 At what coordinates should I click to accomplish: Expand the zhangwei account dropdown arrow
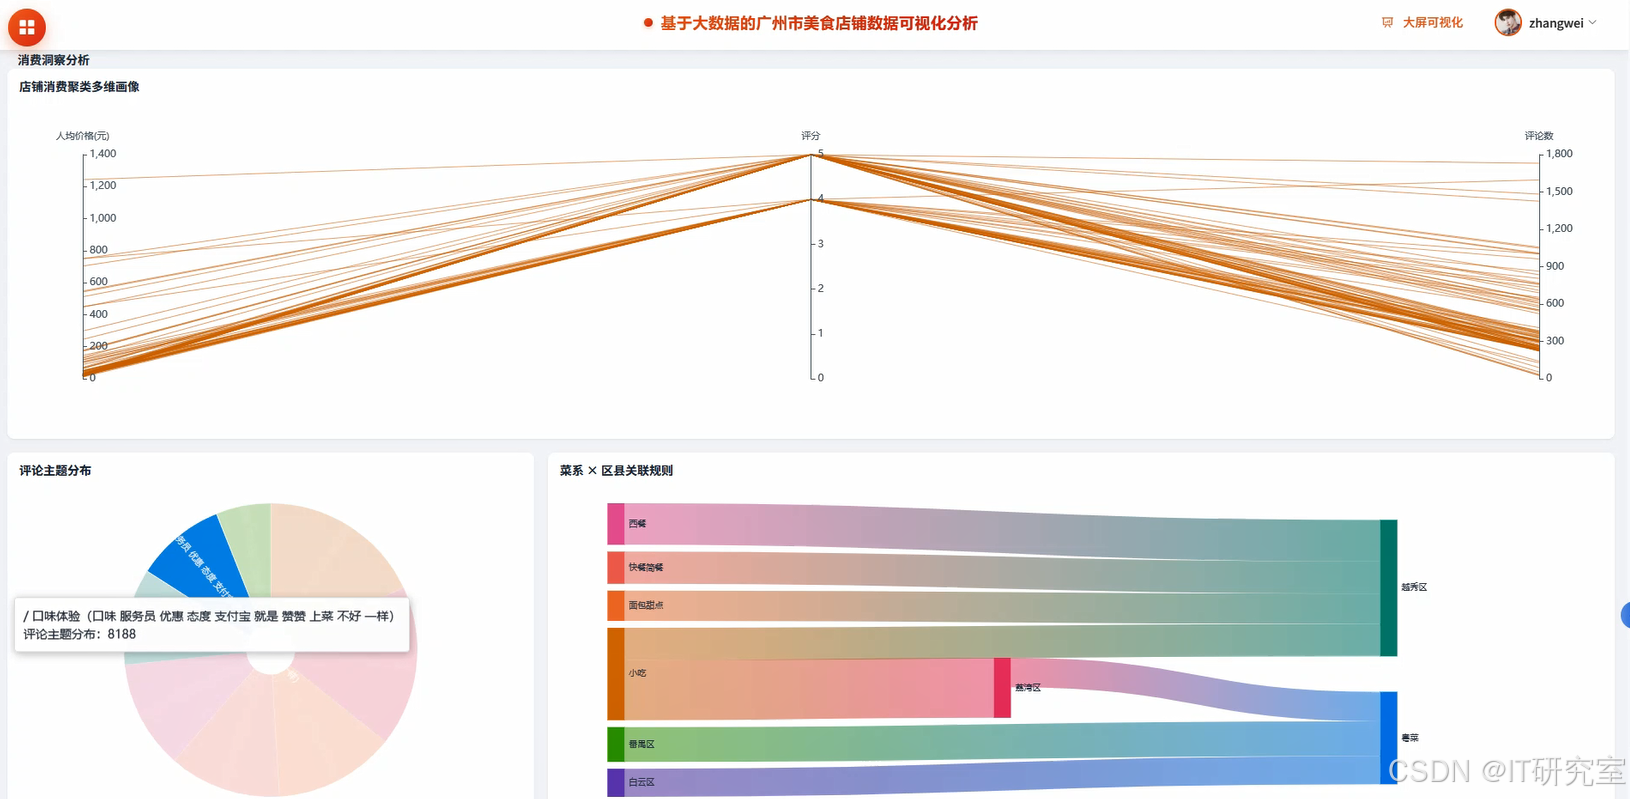click(1593, 22)
